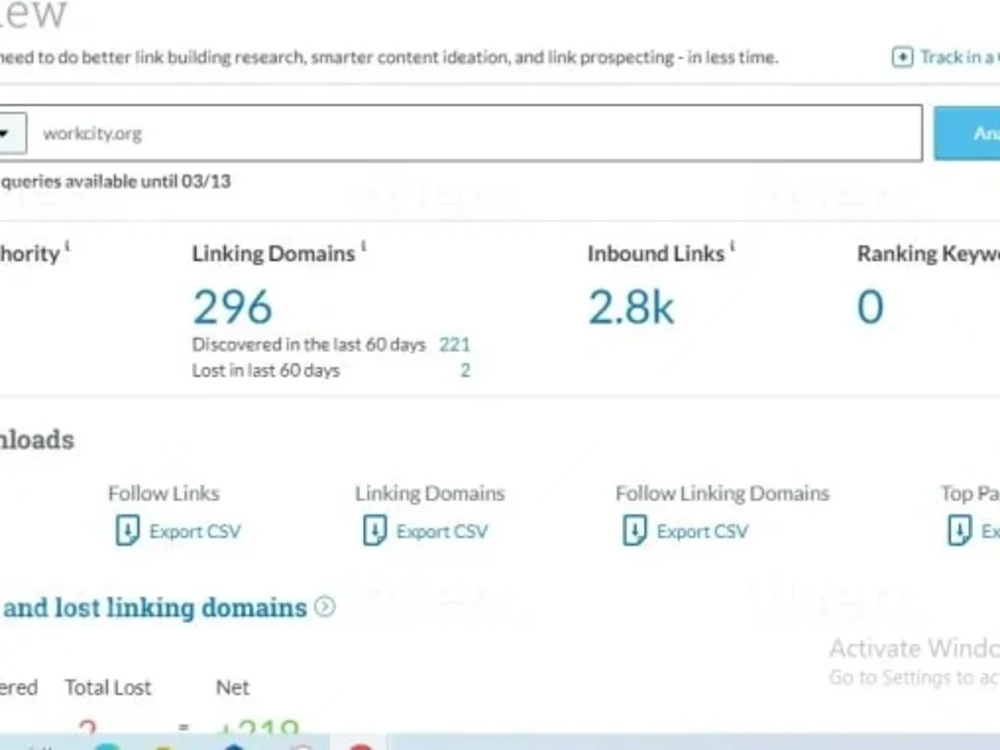Click info icon next to Linking Domains
Screen dimensions: 1000x750
[x=364, y=246]
